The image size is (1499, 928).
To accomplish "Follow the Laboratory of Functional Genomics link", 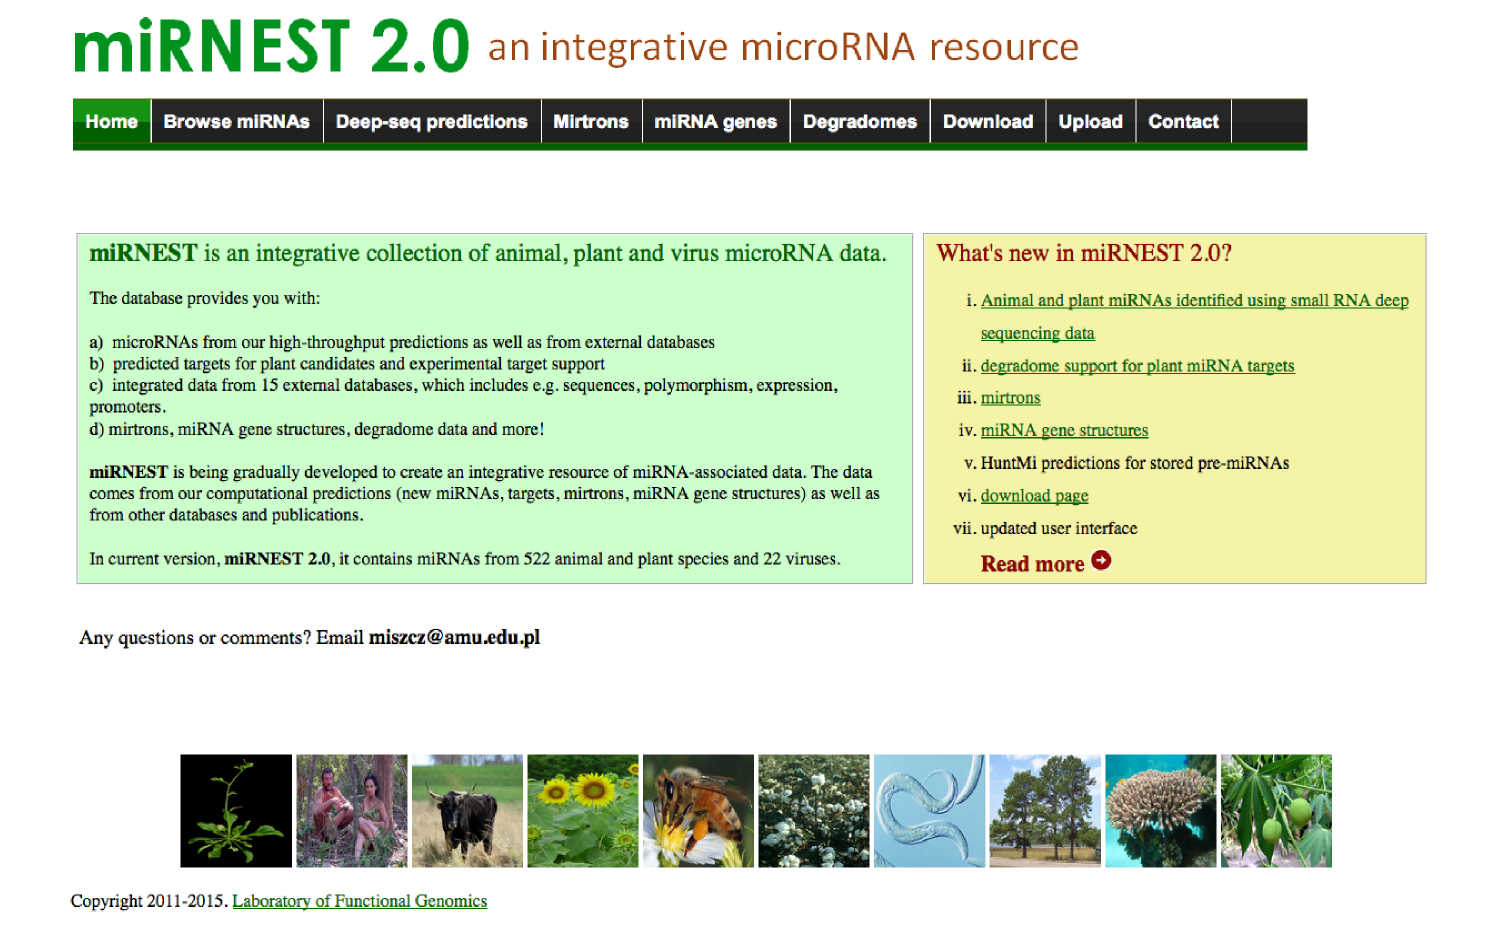I will 359,901.
